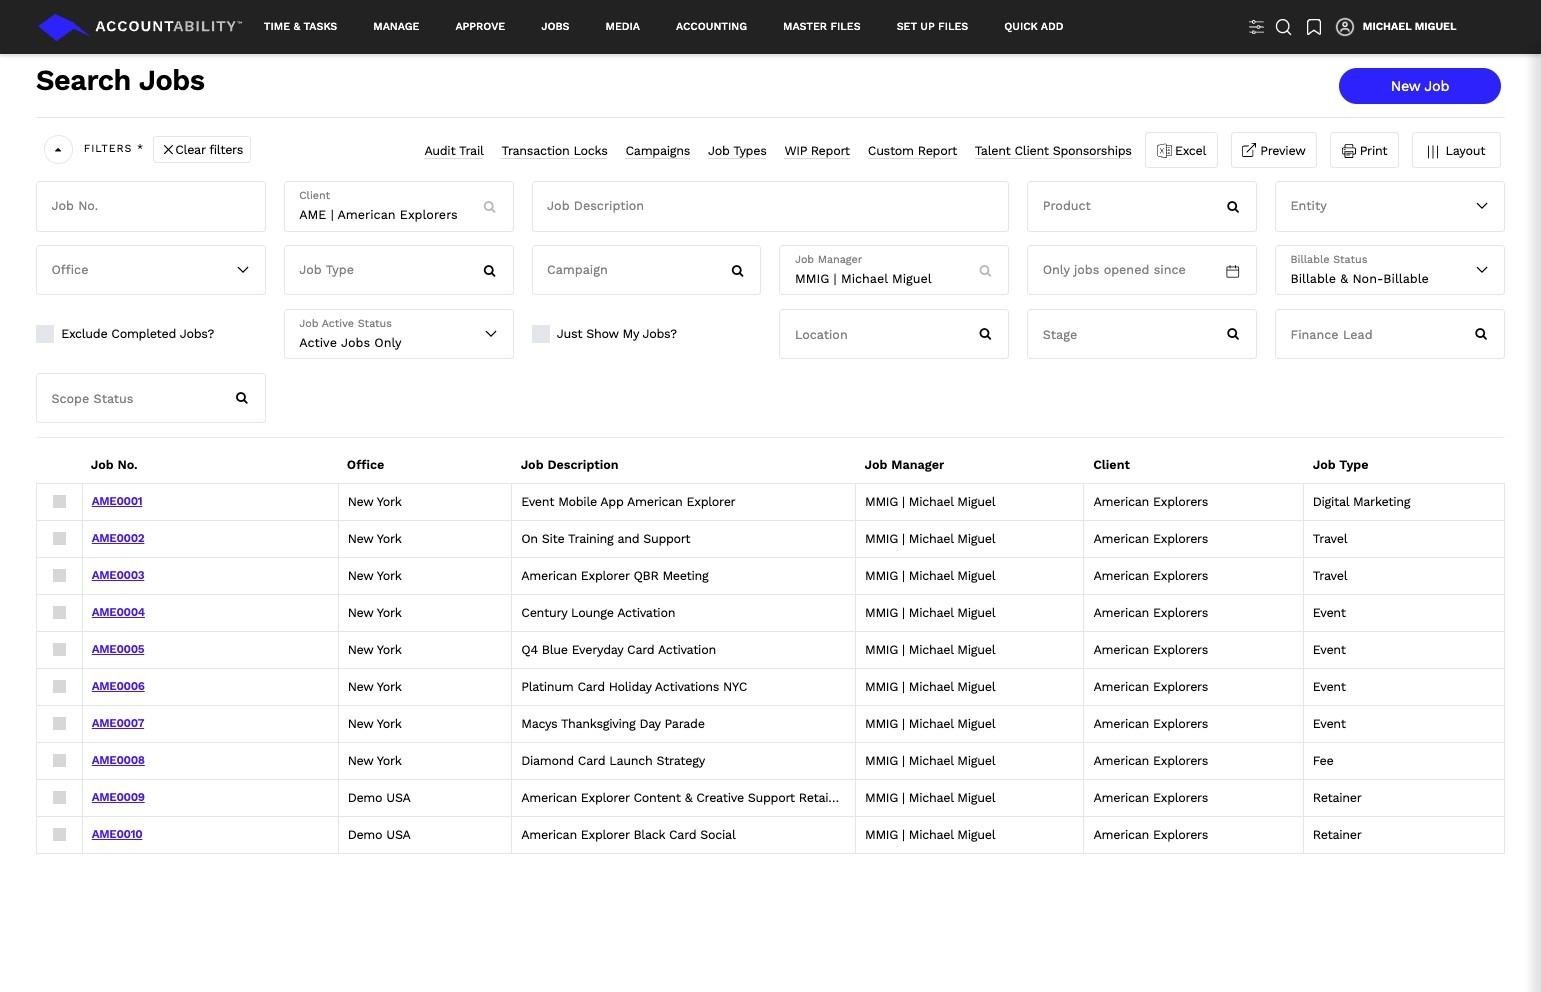Viewport: 1541px width, 992px height.
Task: Open the Accounting menu
Action: [711, 27]
